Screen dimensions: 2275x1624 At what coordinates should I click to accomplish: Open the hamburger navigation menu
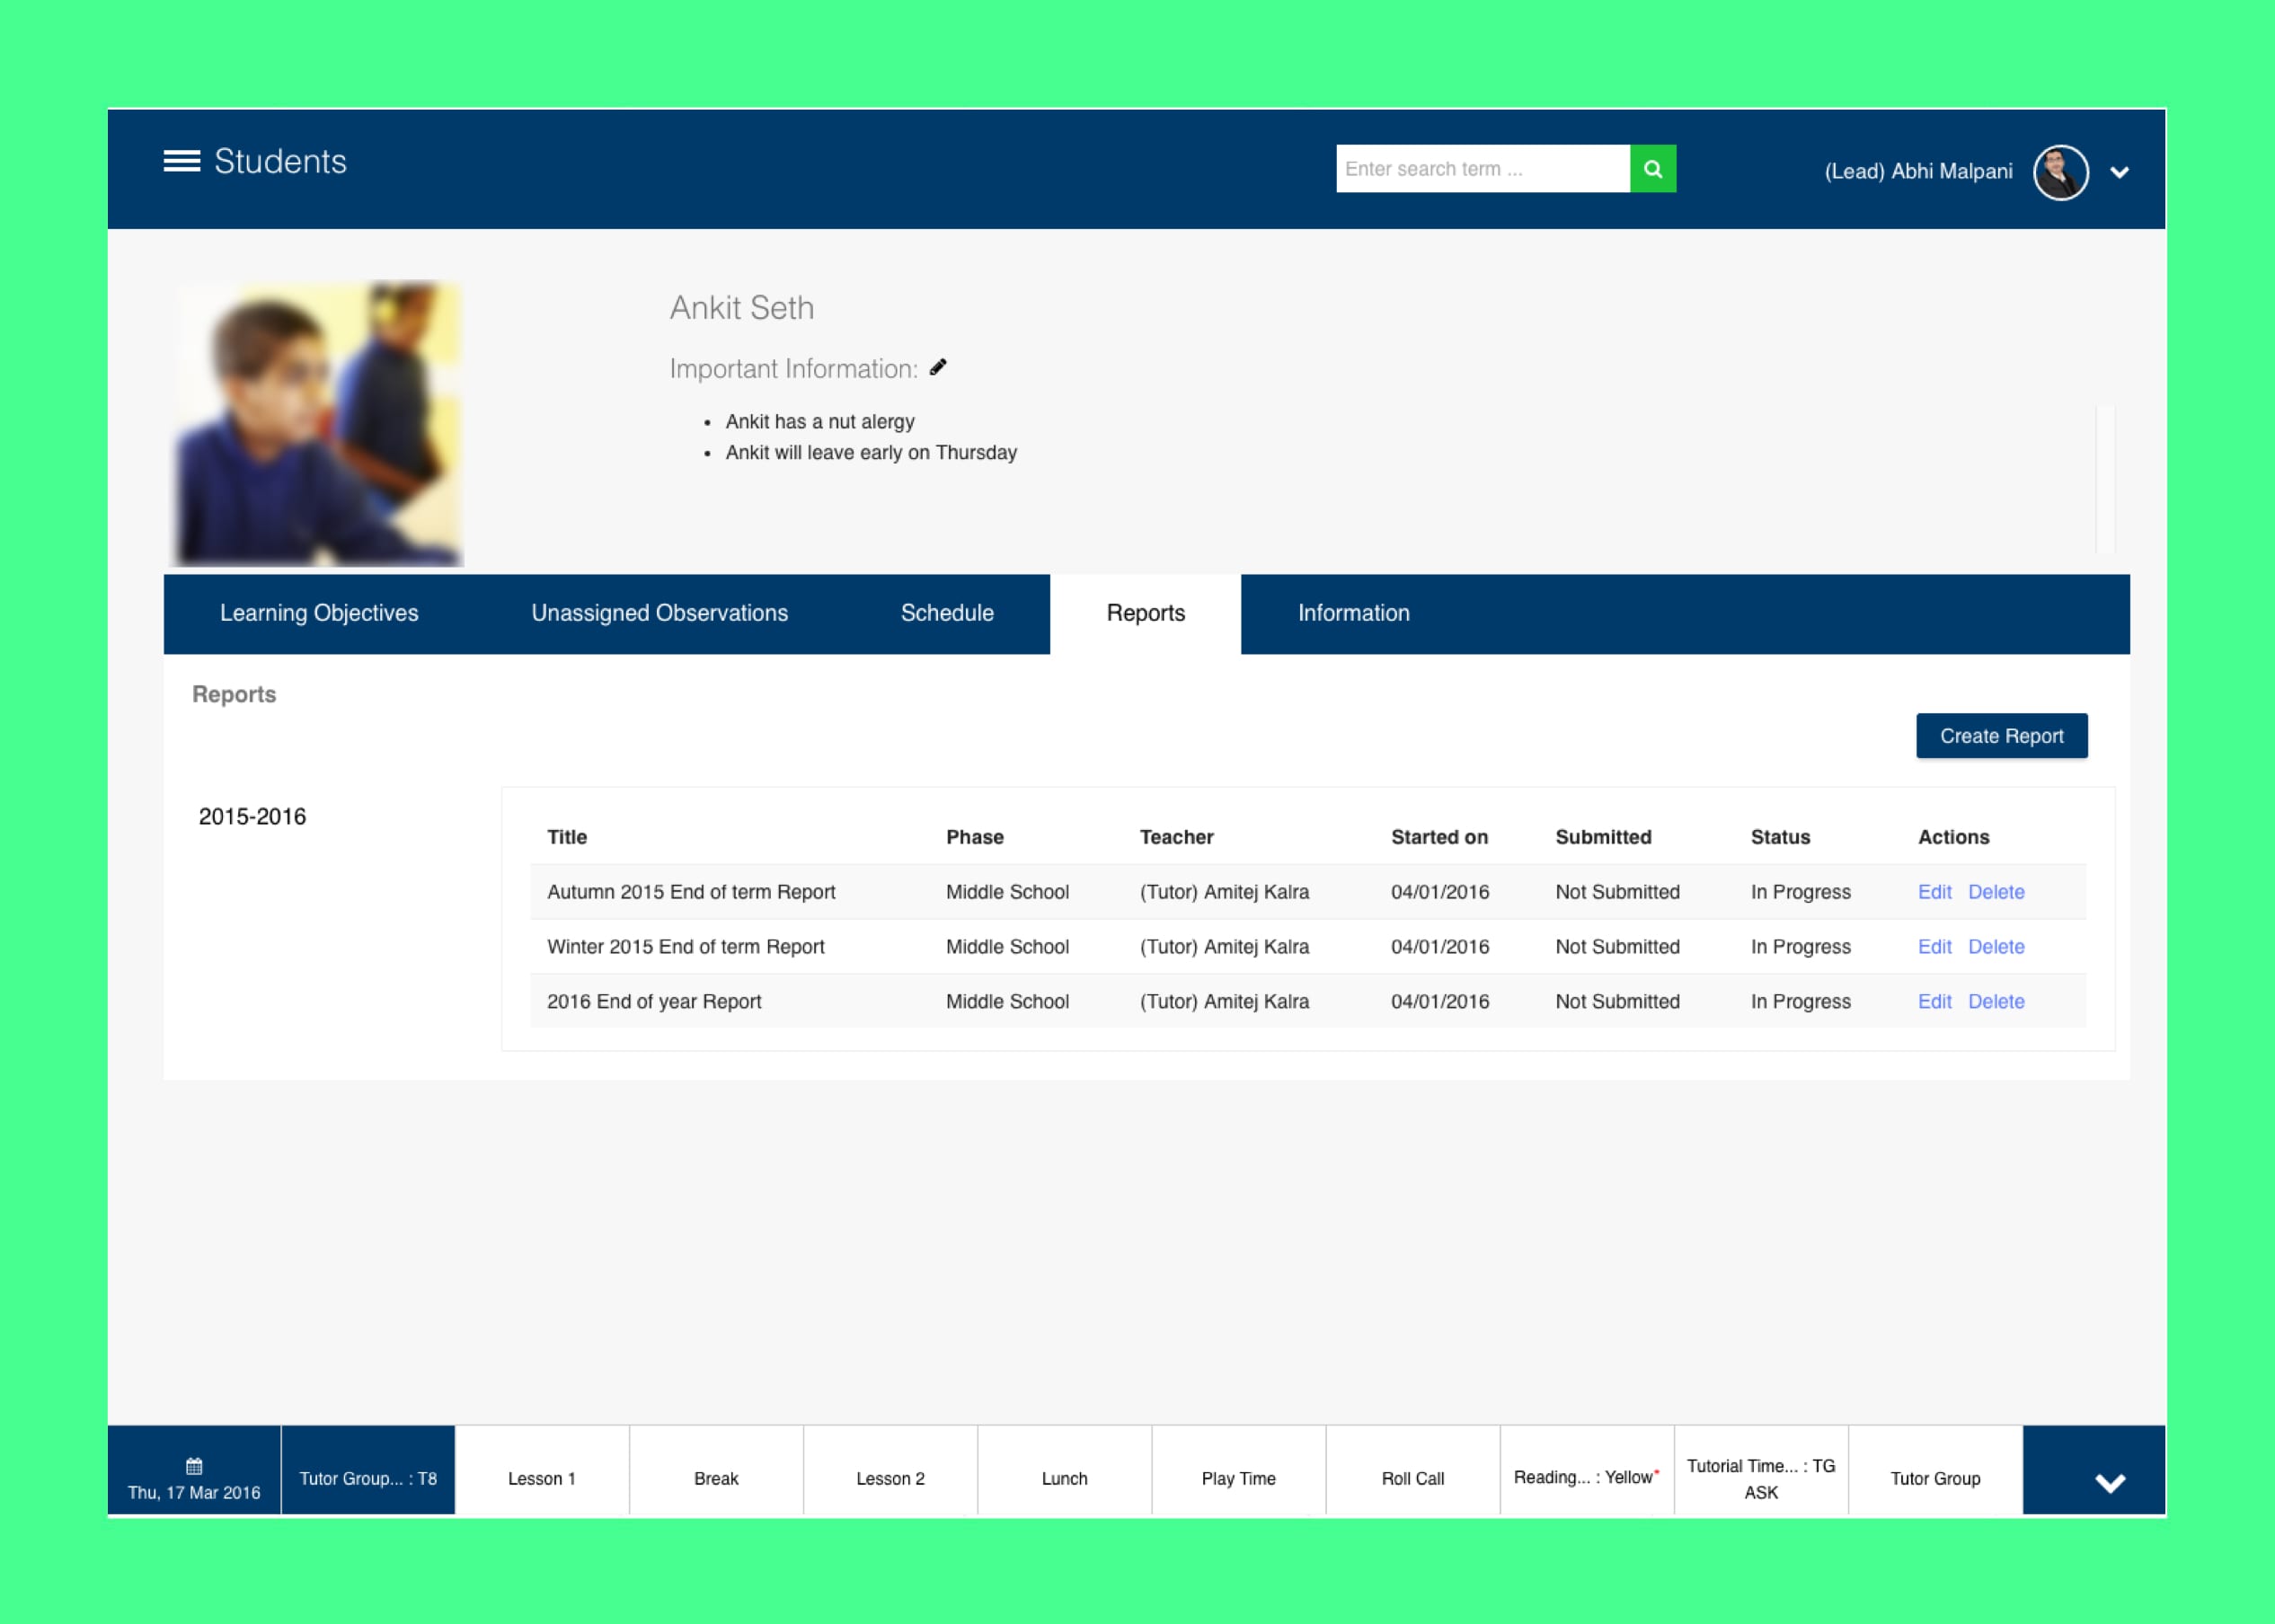[181, 161]
